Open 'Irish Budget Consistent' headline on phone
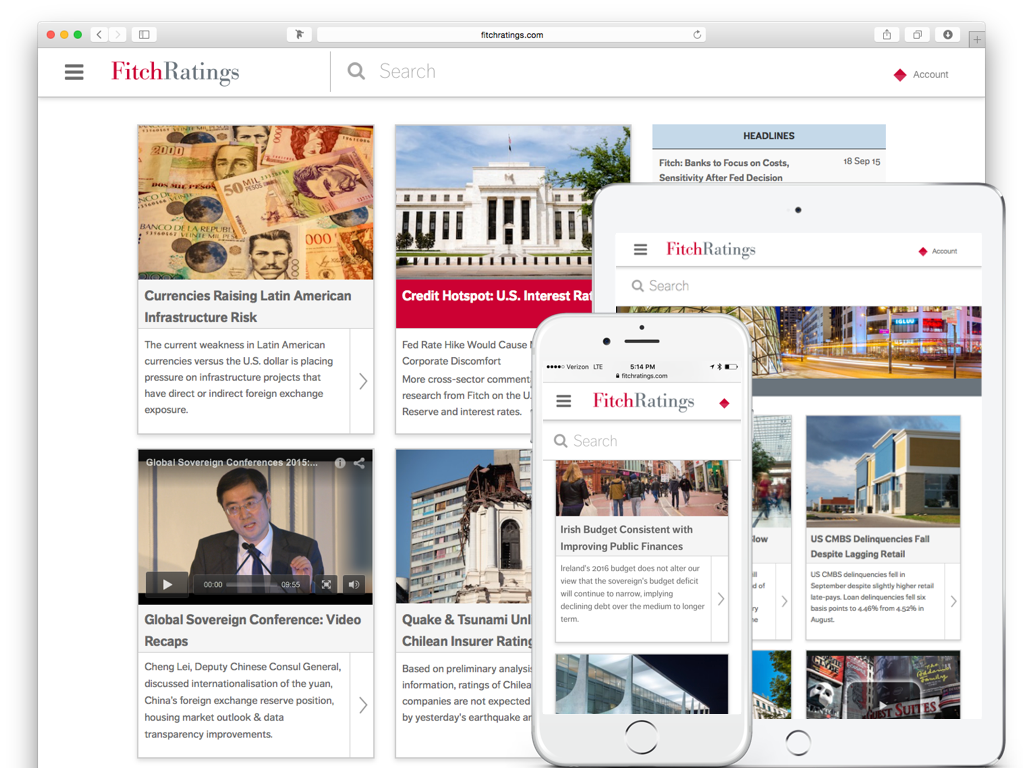Image resolution: width=1023 pixels, height=768 pixels. tap(626, 538)
